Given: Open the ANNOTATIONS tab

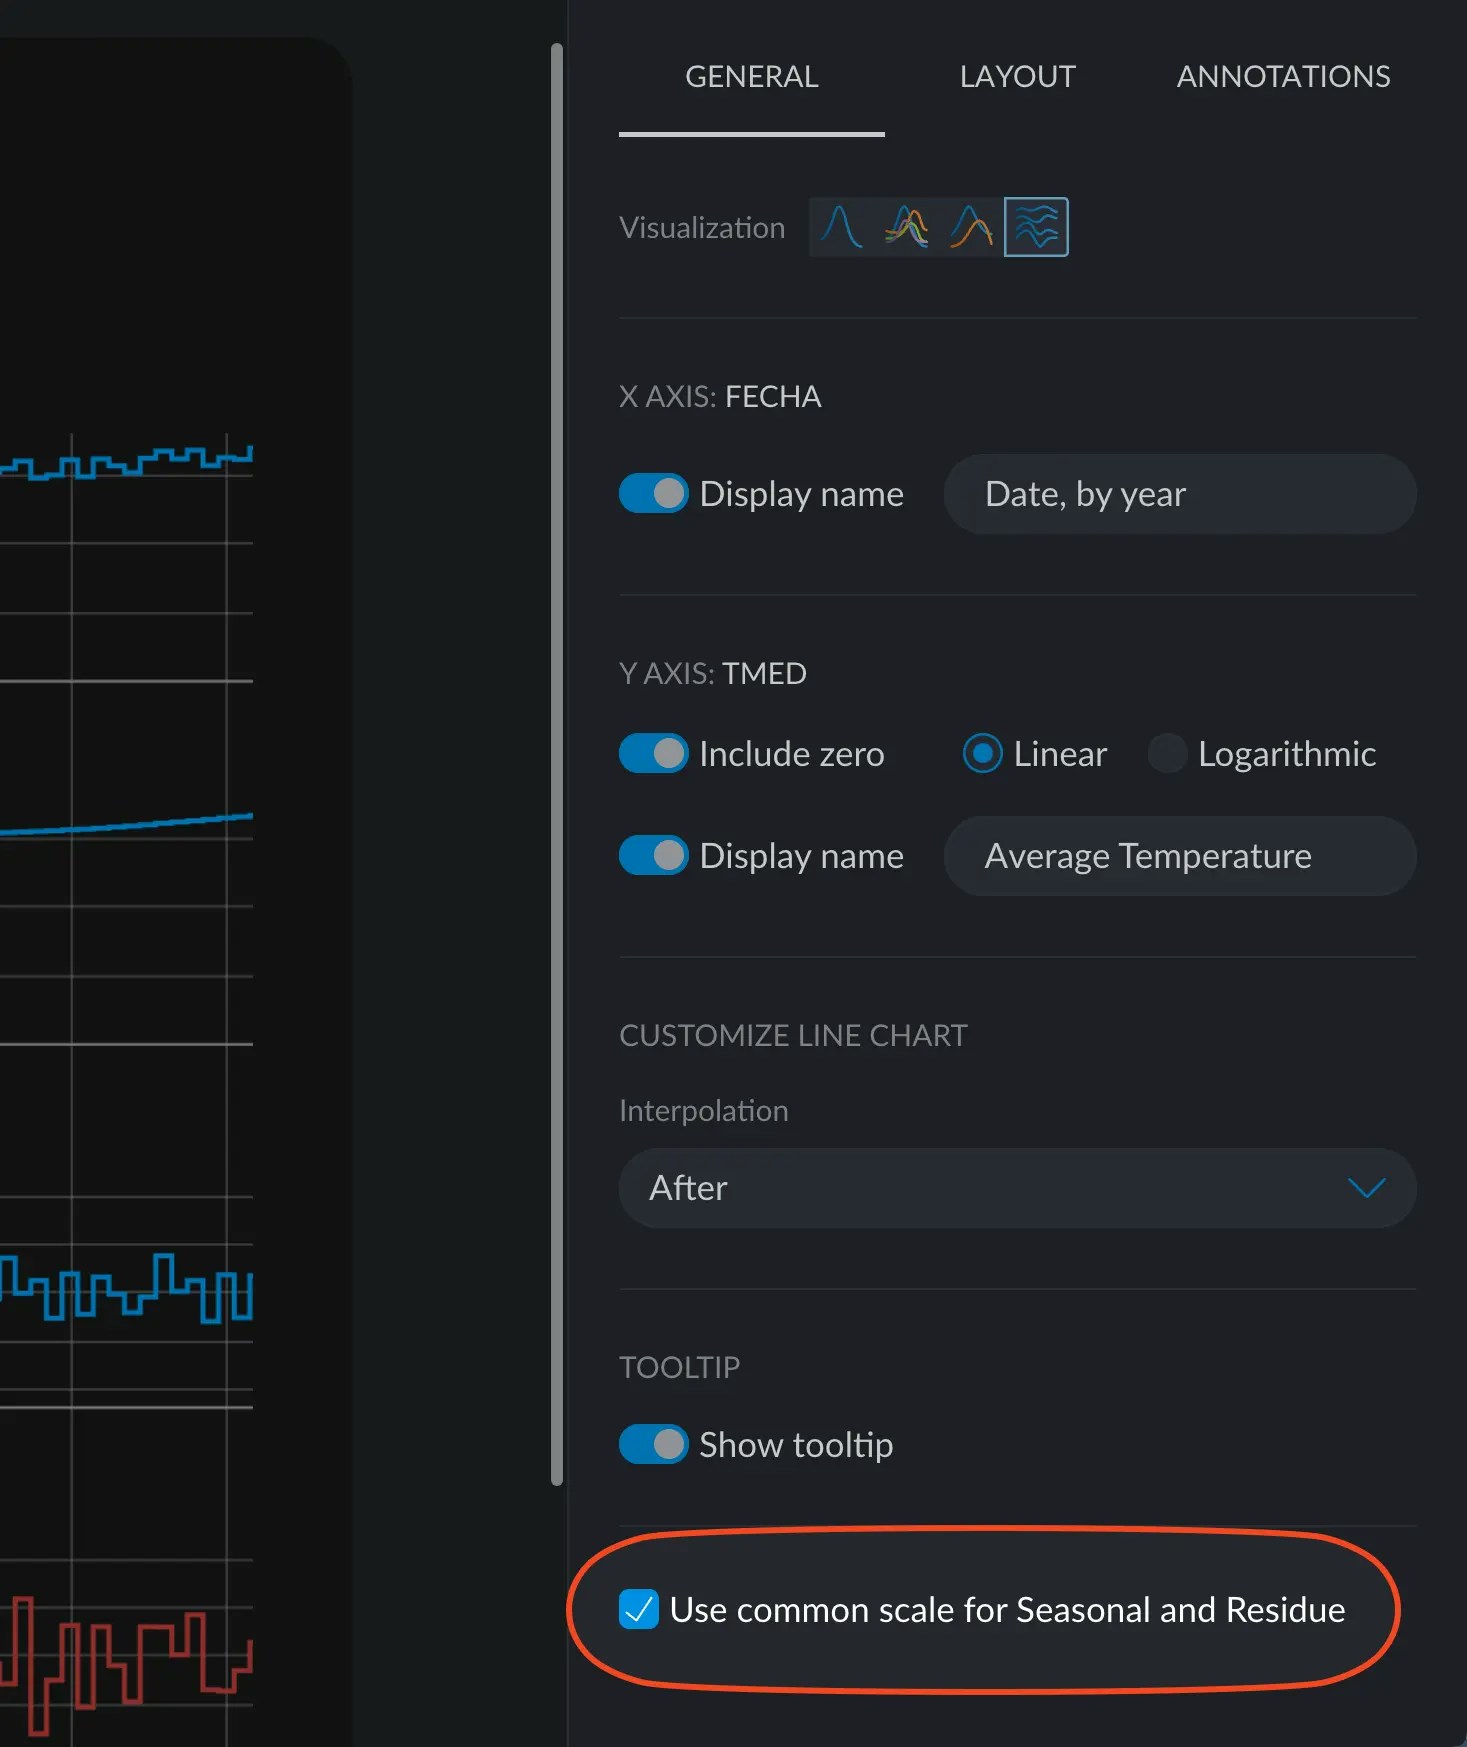Looking at the screenshot, I should pyautogui.click(x=1283, y=77).
